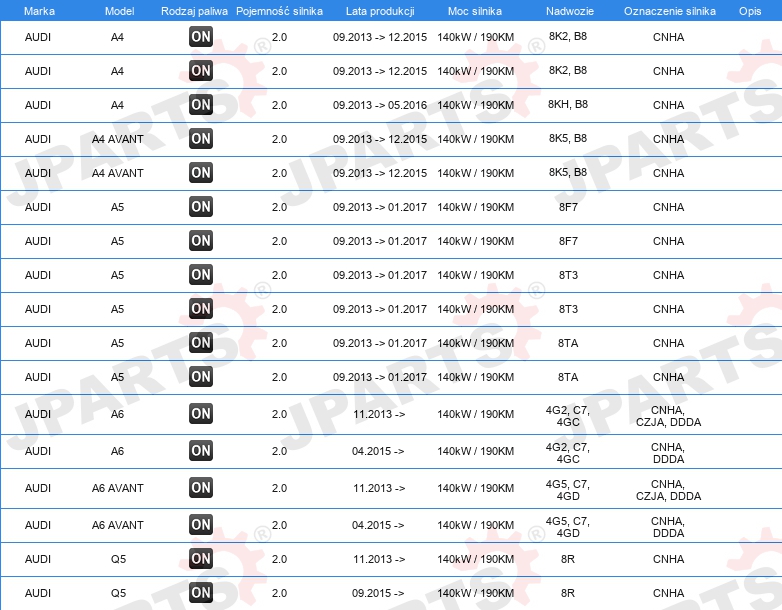Click the A4 model cell in the 8KH row
Viewport: 782px width, 610px height.
[117, 105]
